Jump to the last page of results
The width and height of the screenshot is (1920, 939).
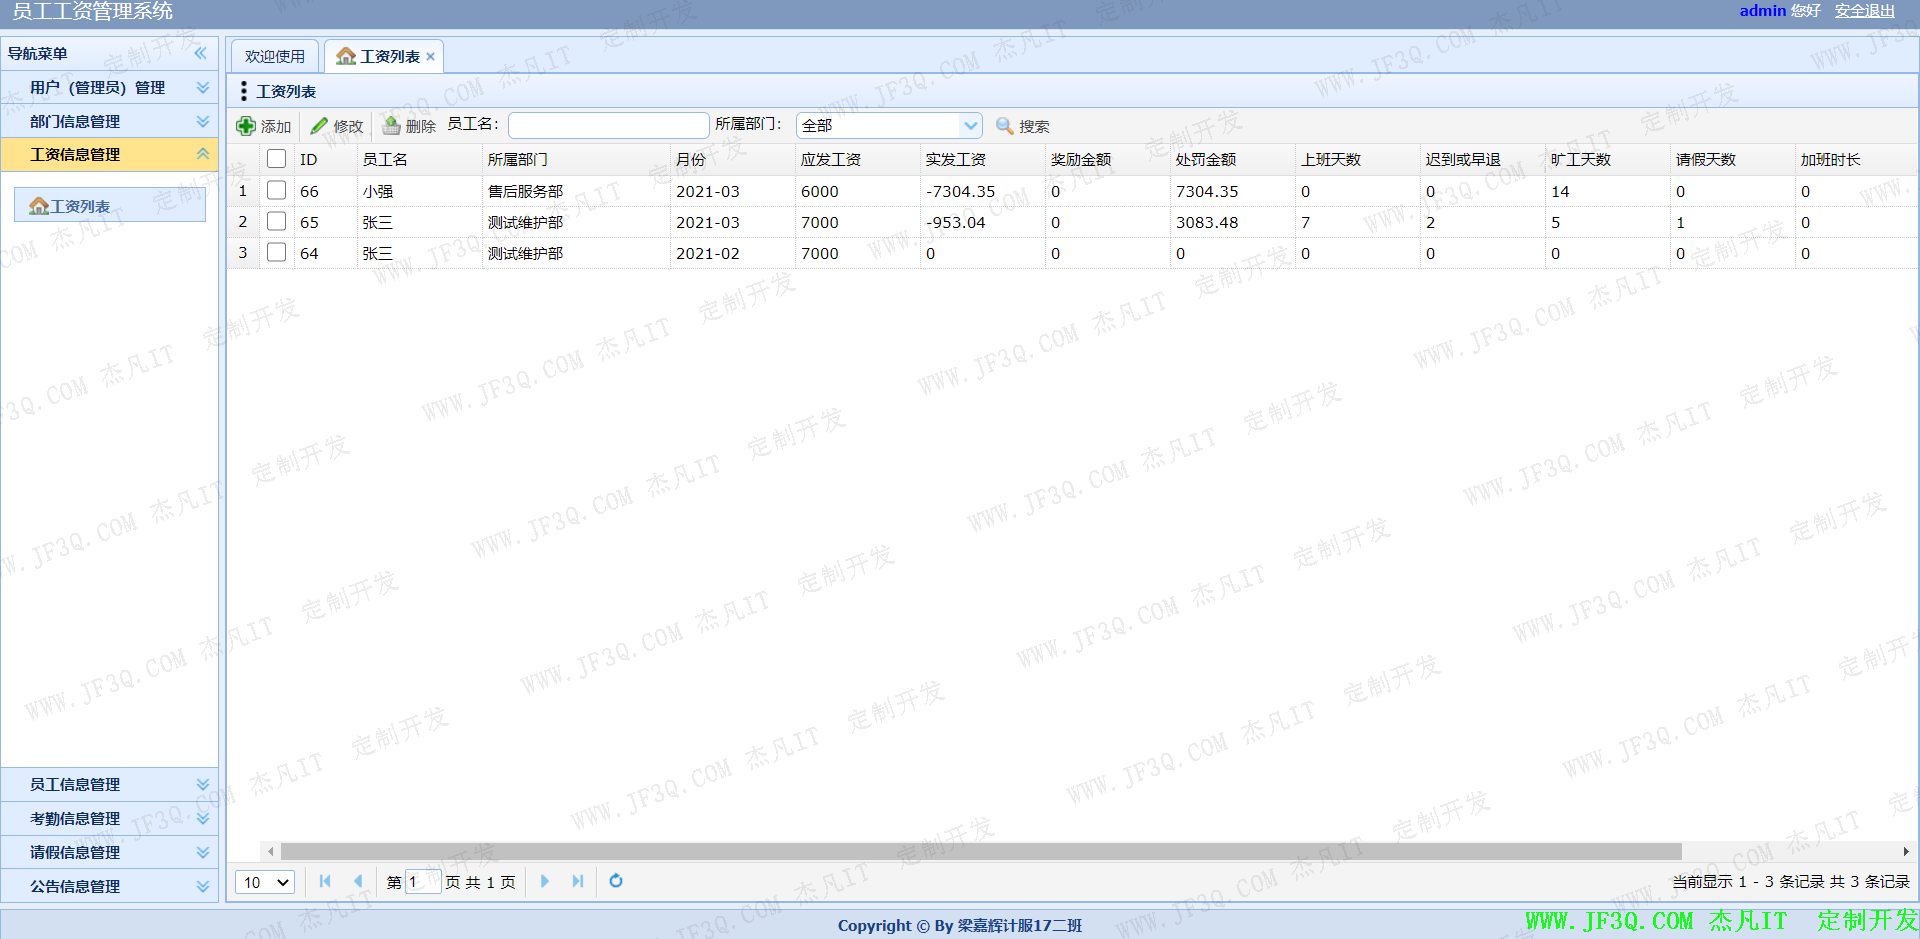coord(578,881)
